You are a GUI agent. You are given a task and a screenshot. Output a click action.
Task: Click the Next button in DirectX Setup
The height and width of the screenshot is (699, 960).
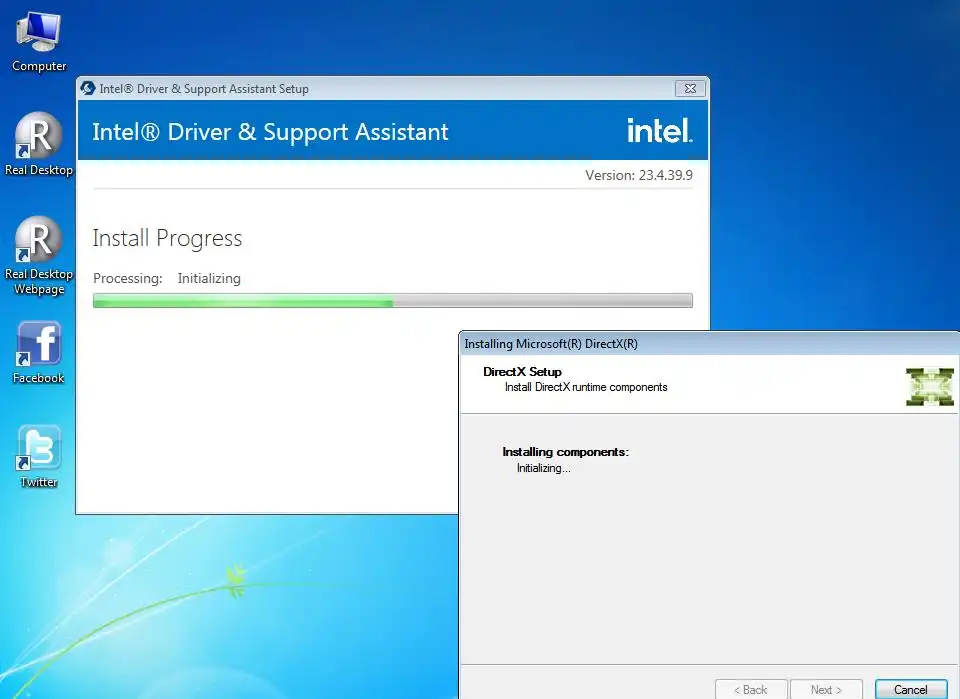click(x=826, y=689)
